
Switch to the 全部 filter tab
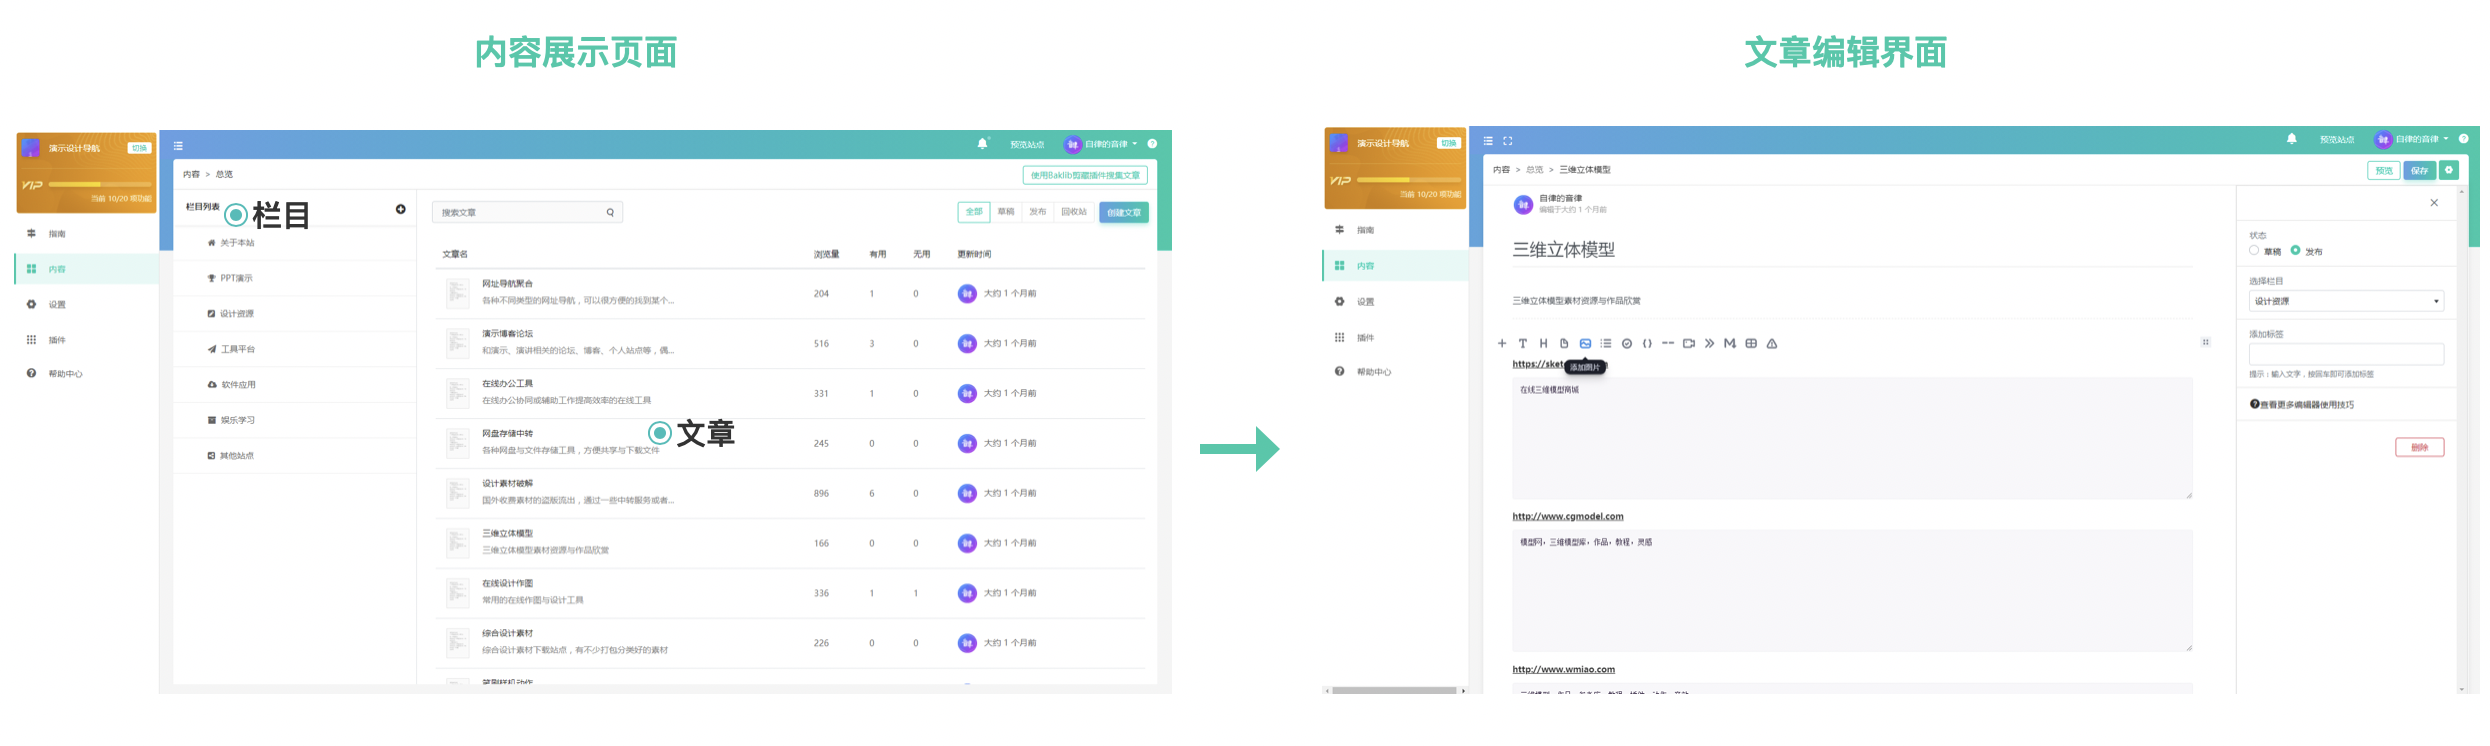click(x=974, y=212)
